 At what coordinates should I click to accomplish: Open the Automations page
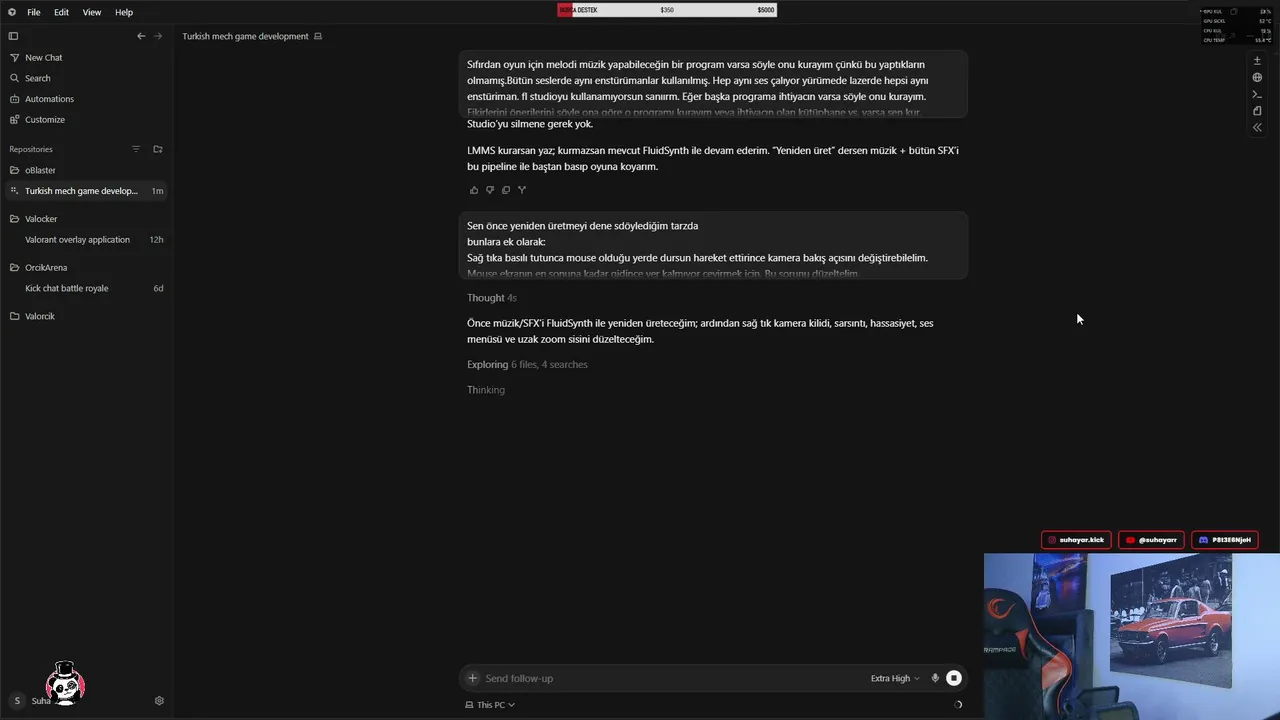tap(84, 99)
